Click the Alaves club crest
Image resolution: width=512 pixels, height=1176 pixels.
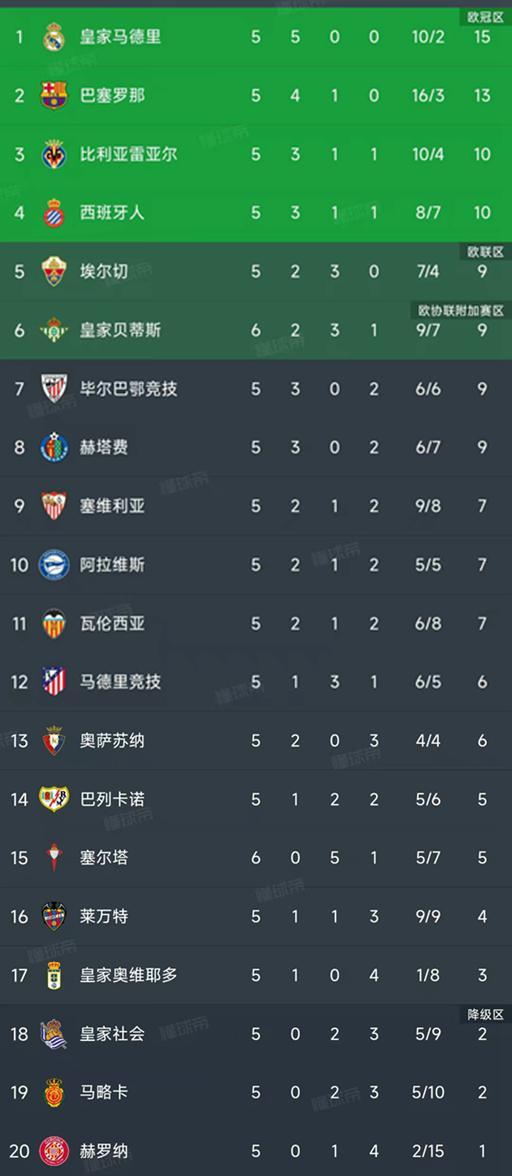[x=54, y=565]
